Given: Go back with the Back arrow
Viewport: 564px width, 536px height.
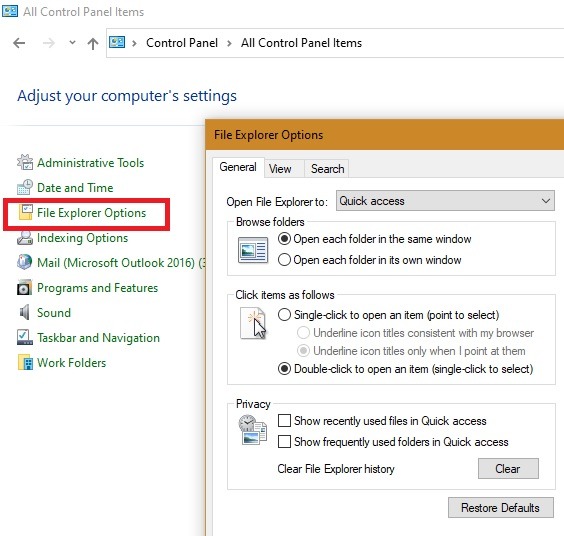Looking at the screenshot, I should click(x=19, y=43).
